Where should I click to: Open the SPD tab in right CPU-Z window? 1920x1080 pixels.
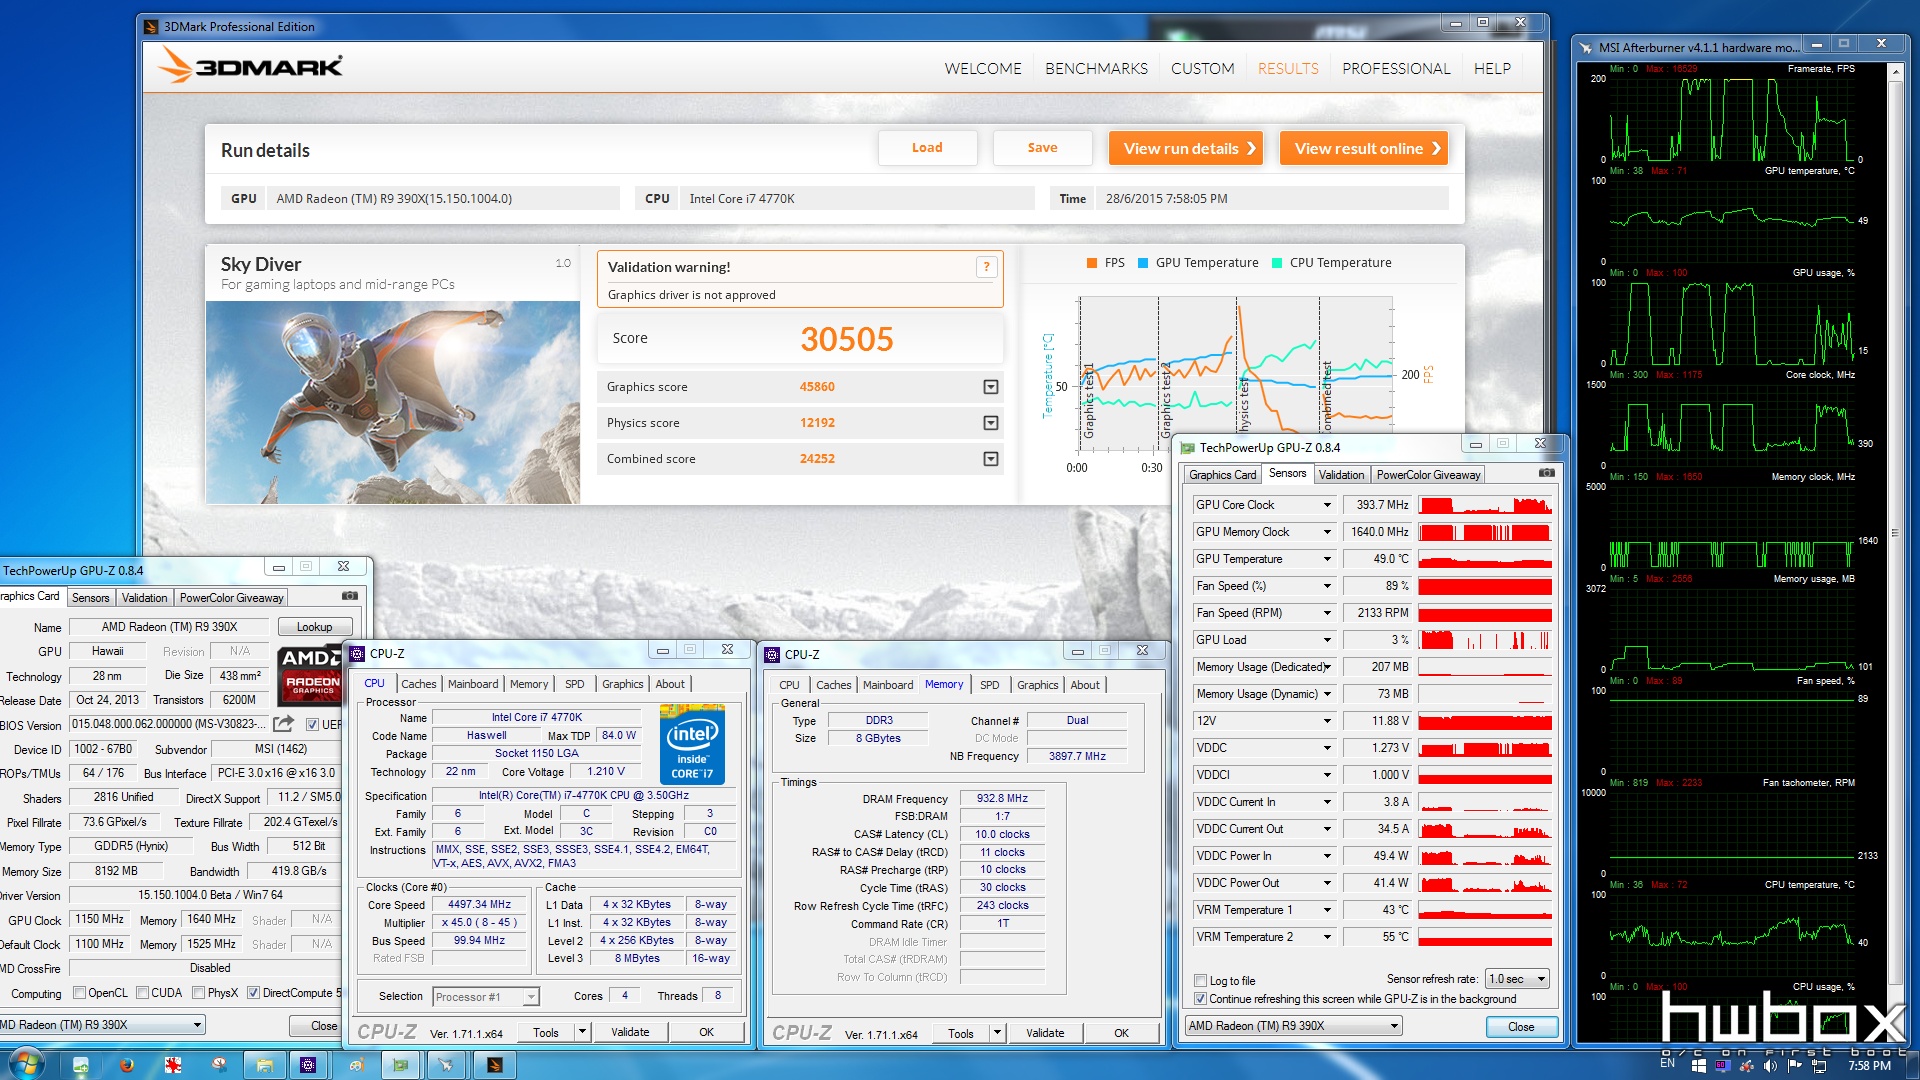[989, 685]
